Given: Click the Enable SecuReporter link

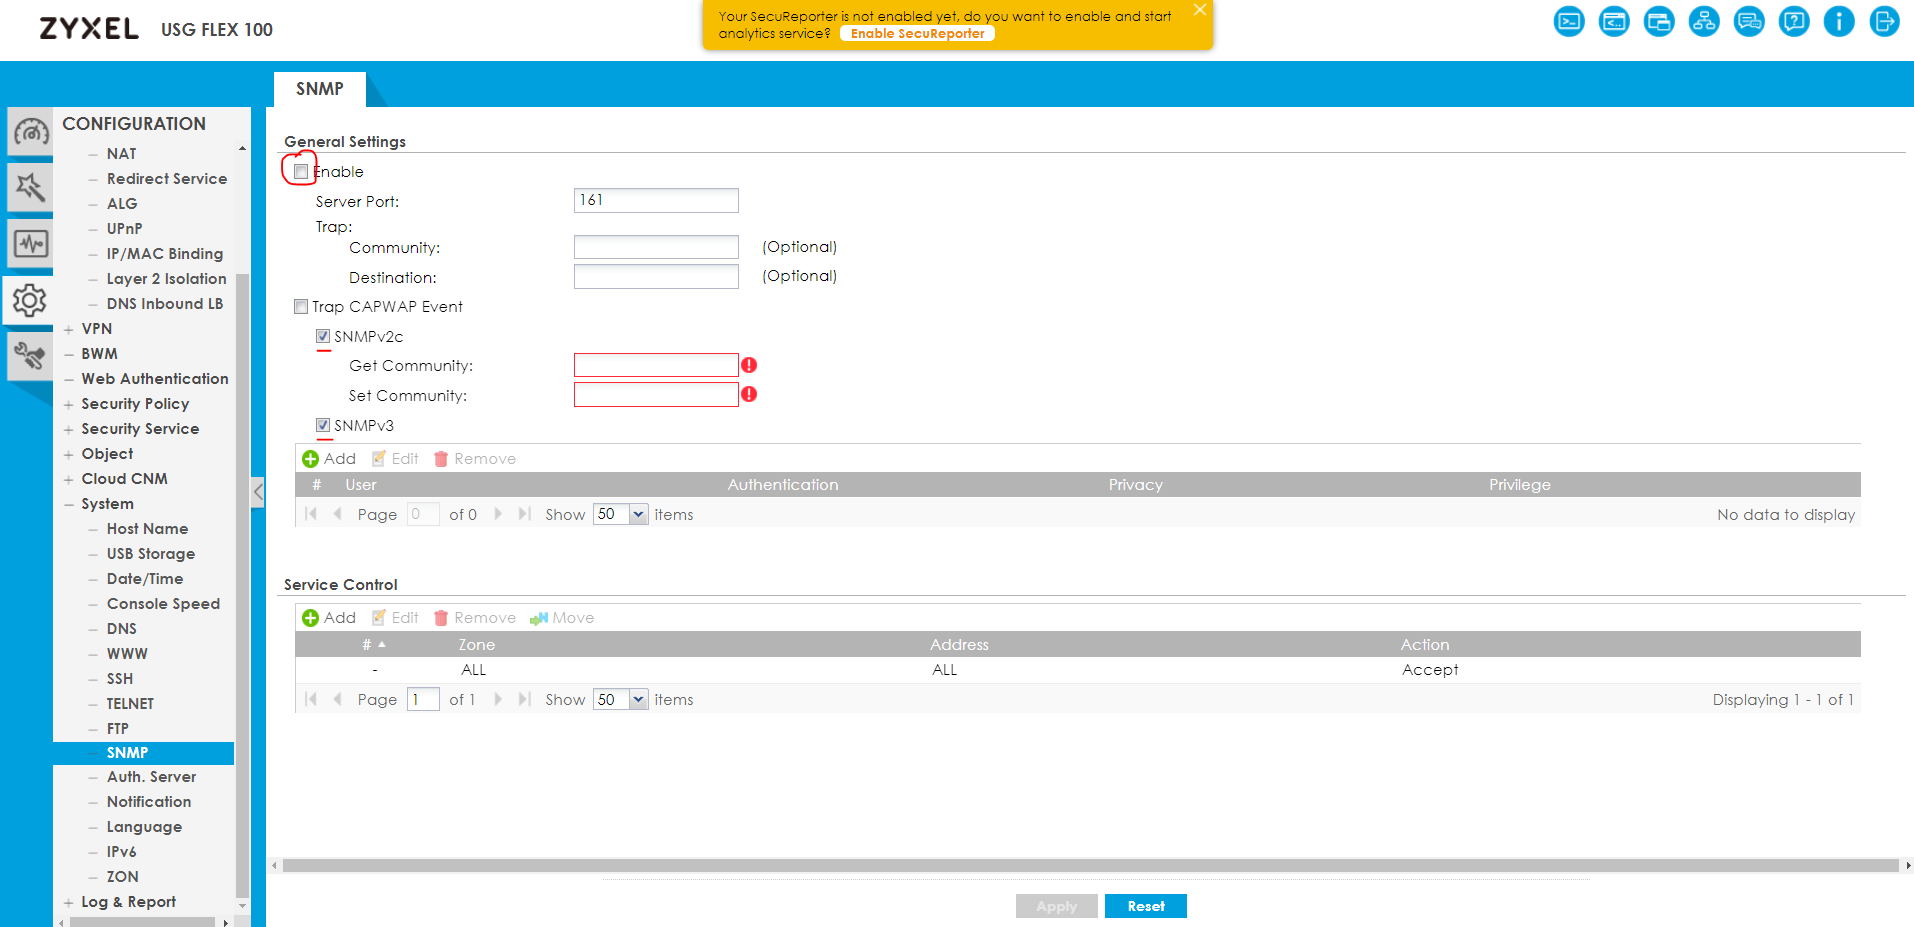Looking at the screenshot, I should (x=917, y=34).
